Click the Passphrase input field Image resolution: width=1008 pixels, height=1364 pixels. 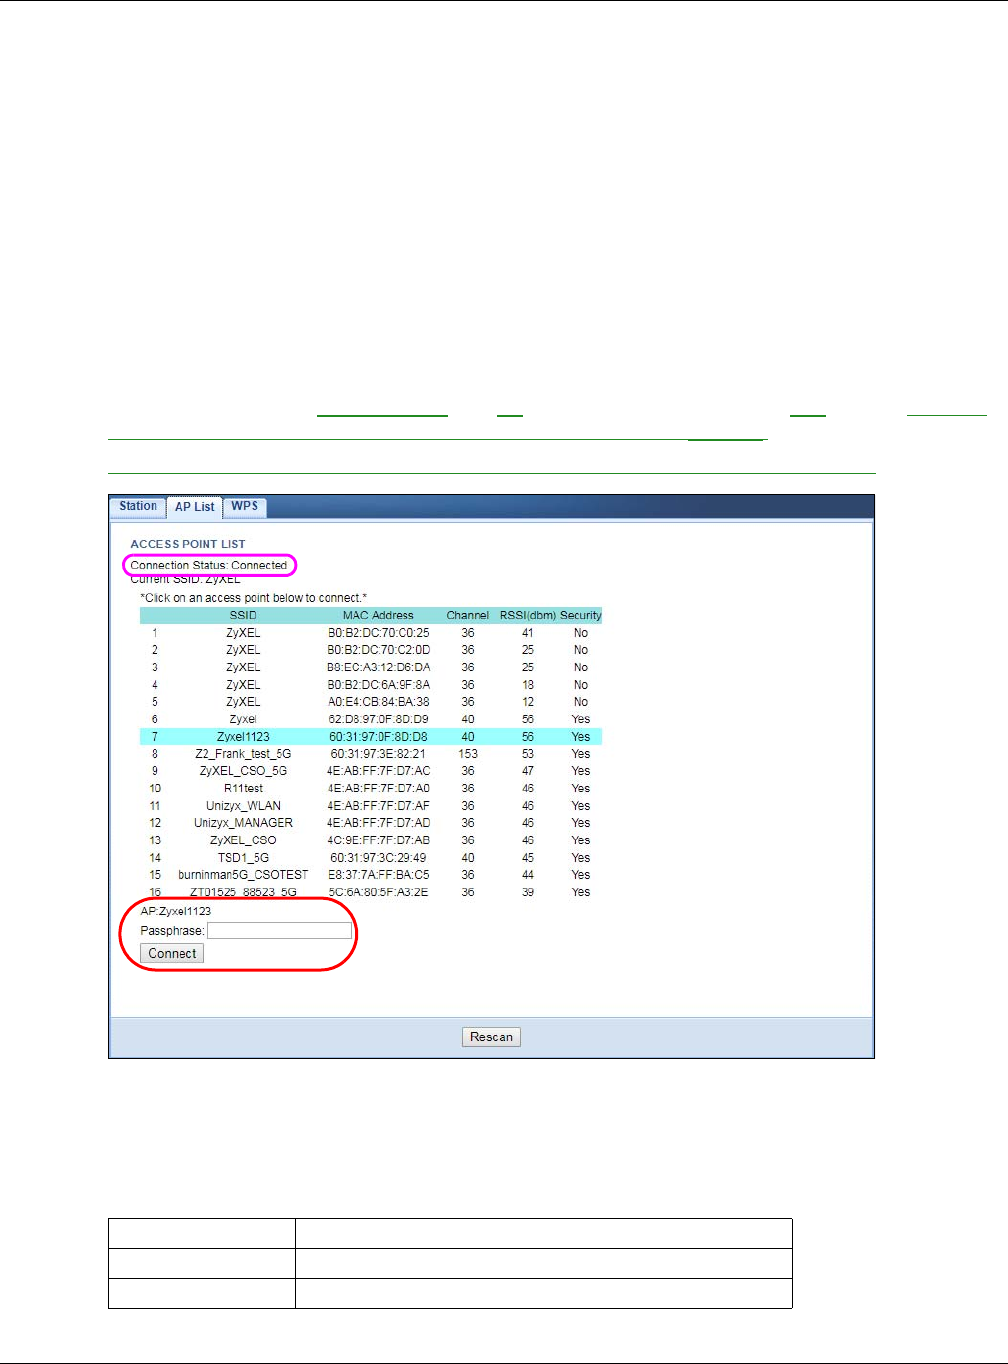(280, 931)
